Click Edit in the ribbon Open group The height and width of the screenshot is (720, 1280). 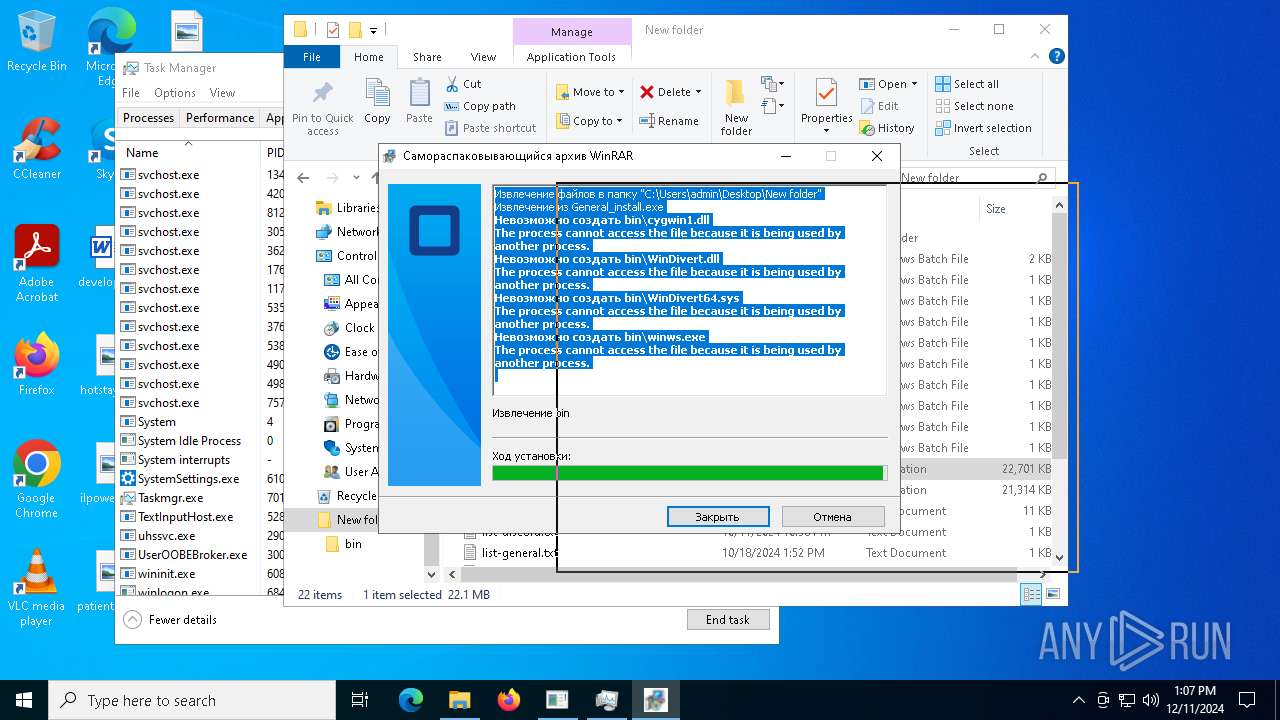(x=879, y=106)
